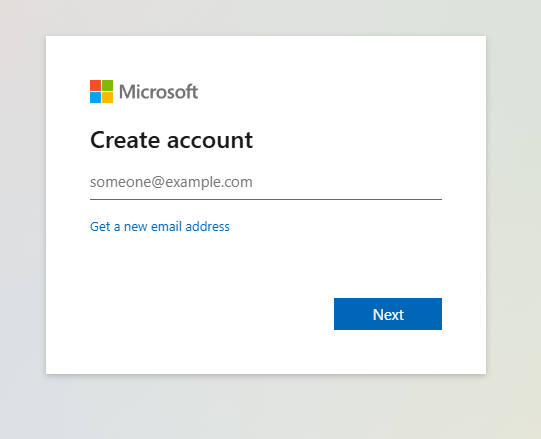Screen dimensions: 541x439
Task: Click the 'Microsoft' wordmark text
Action: [x=158, y=92]
